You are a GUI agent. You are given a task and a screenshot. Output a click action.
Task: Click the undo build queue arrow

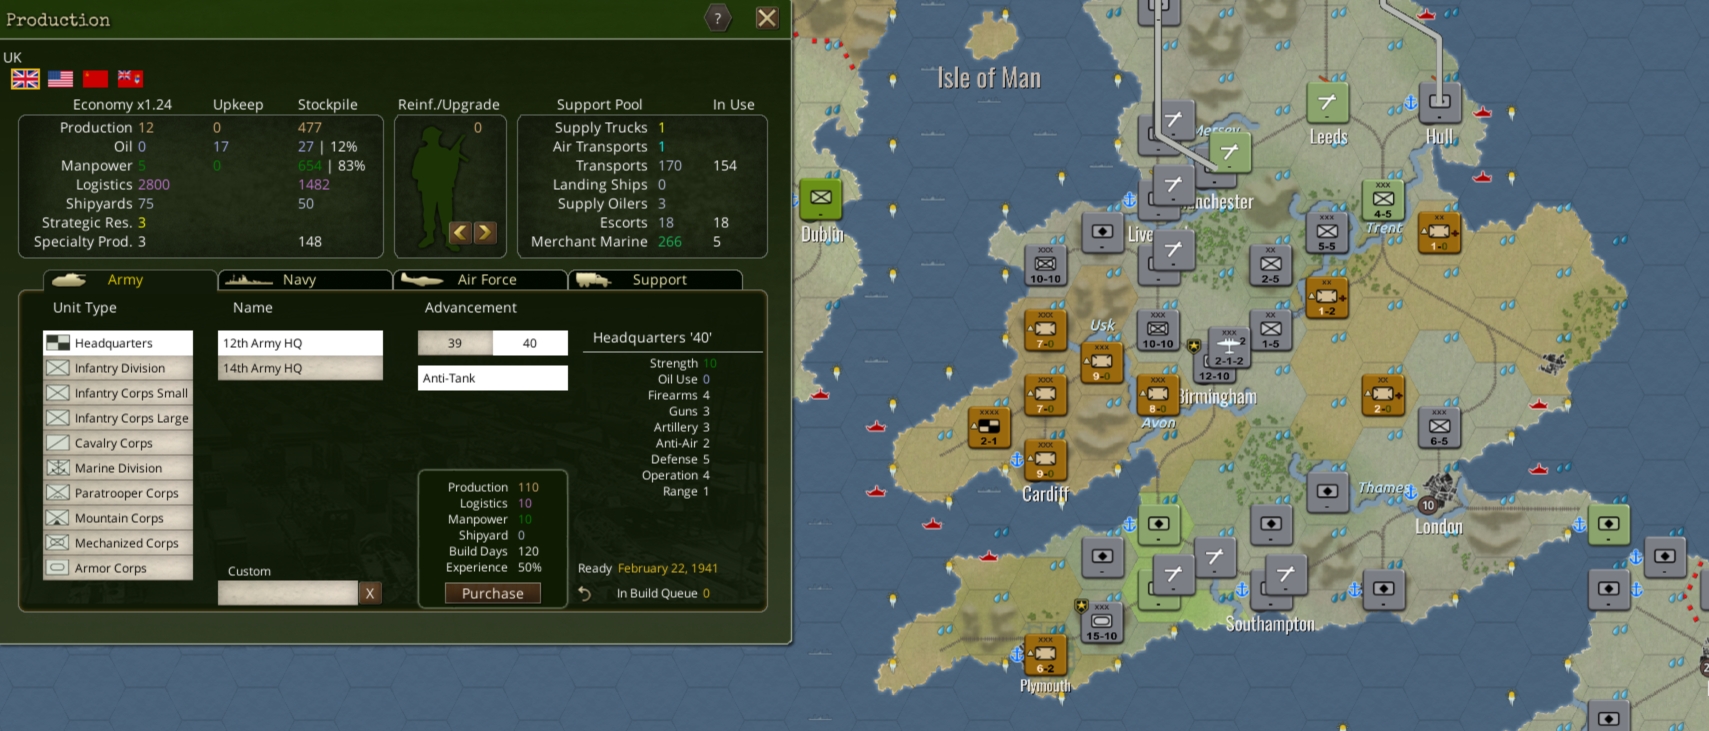click(x=585, y=594)
